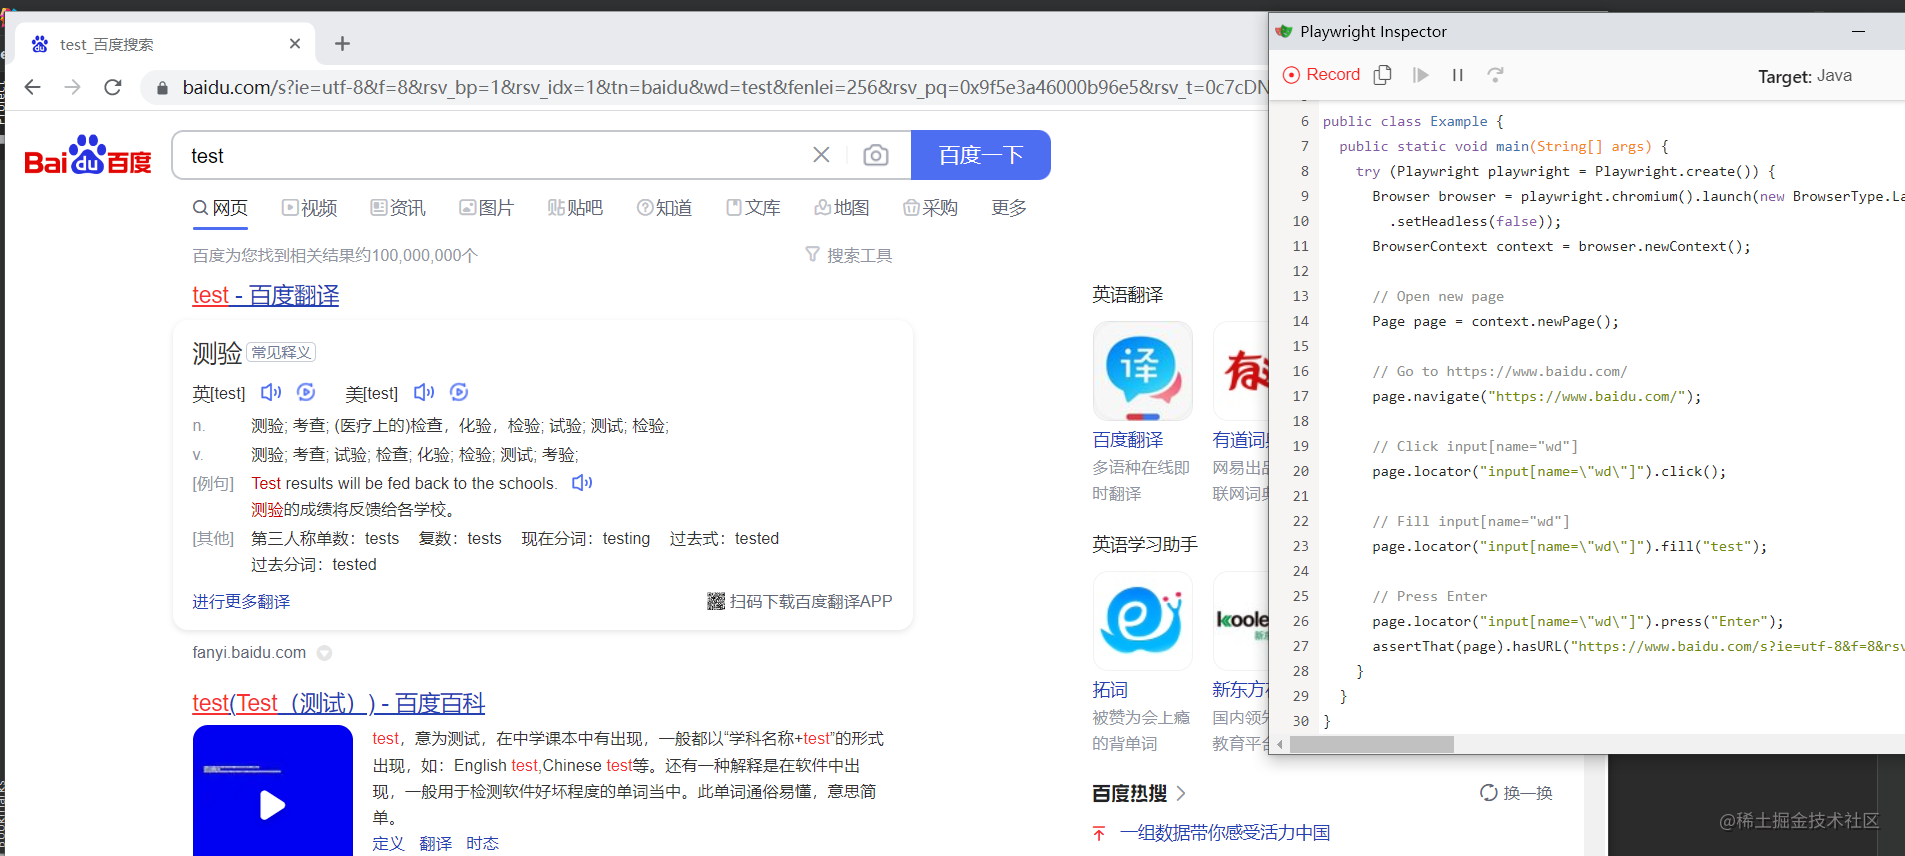Open the 搜索工具 filter
The image size is (1905, 856).
pos(849,255)
